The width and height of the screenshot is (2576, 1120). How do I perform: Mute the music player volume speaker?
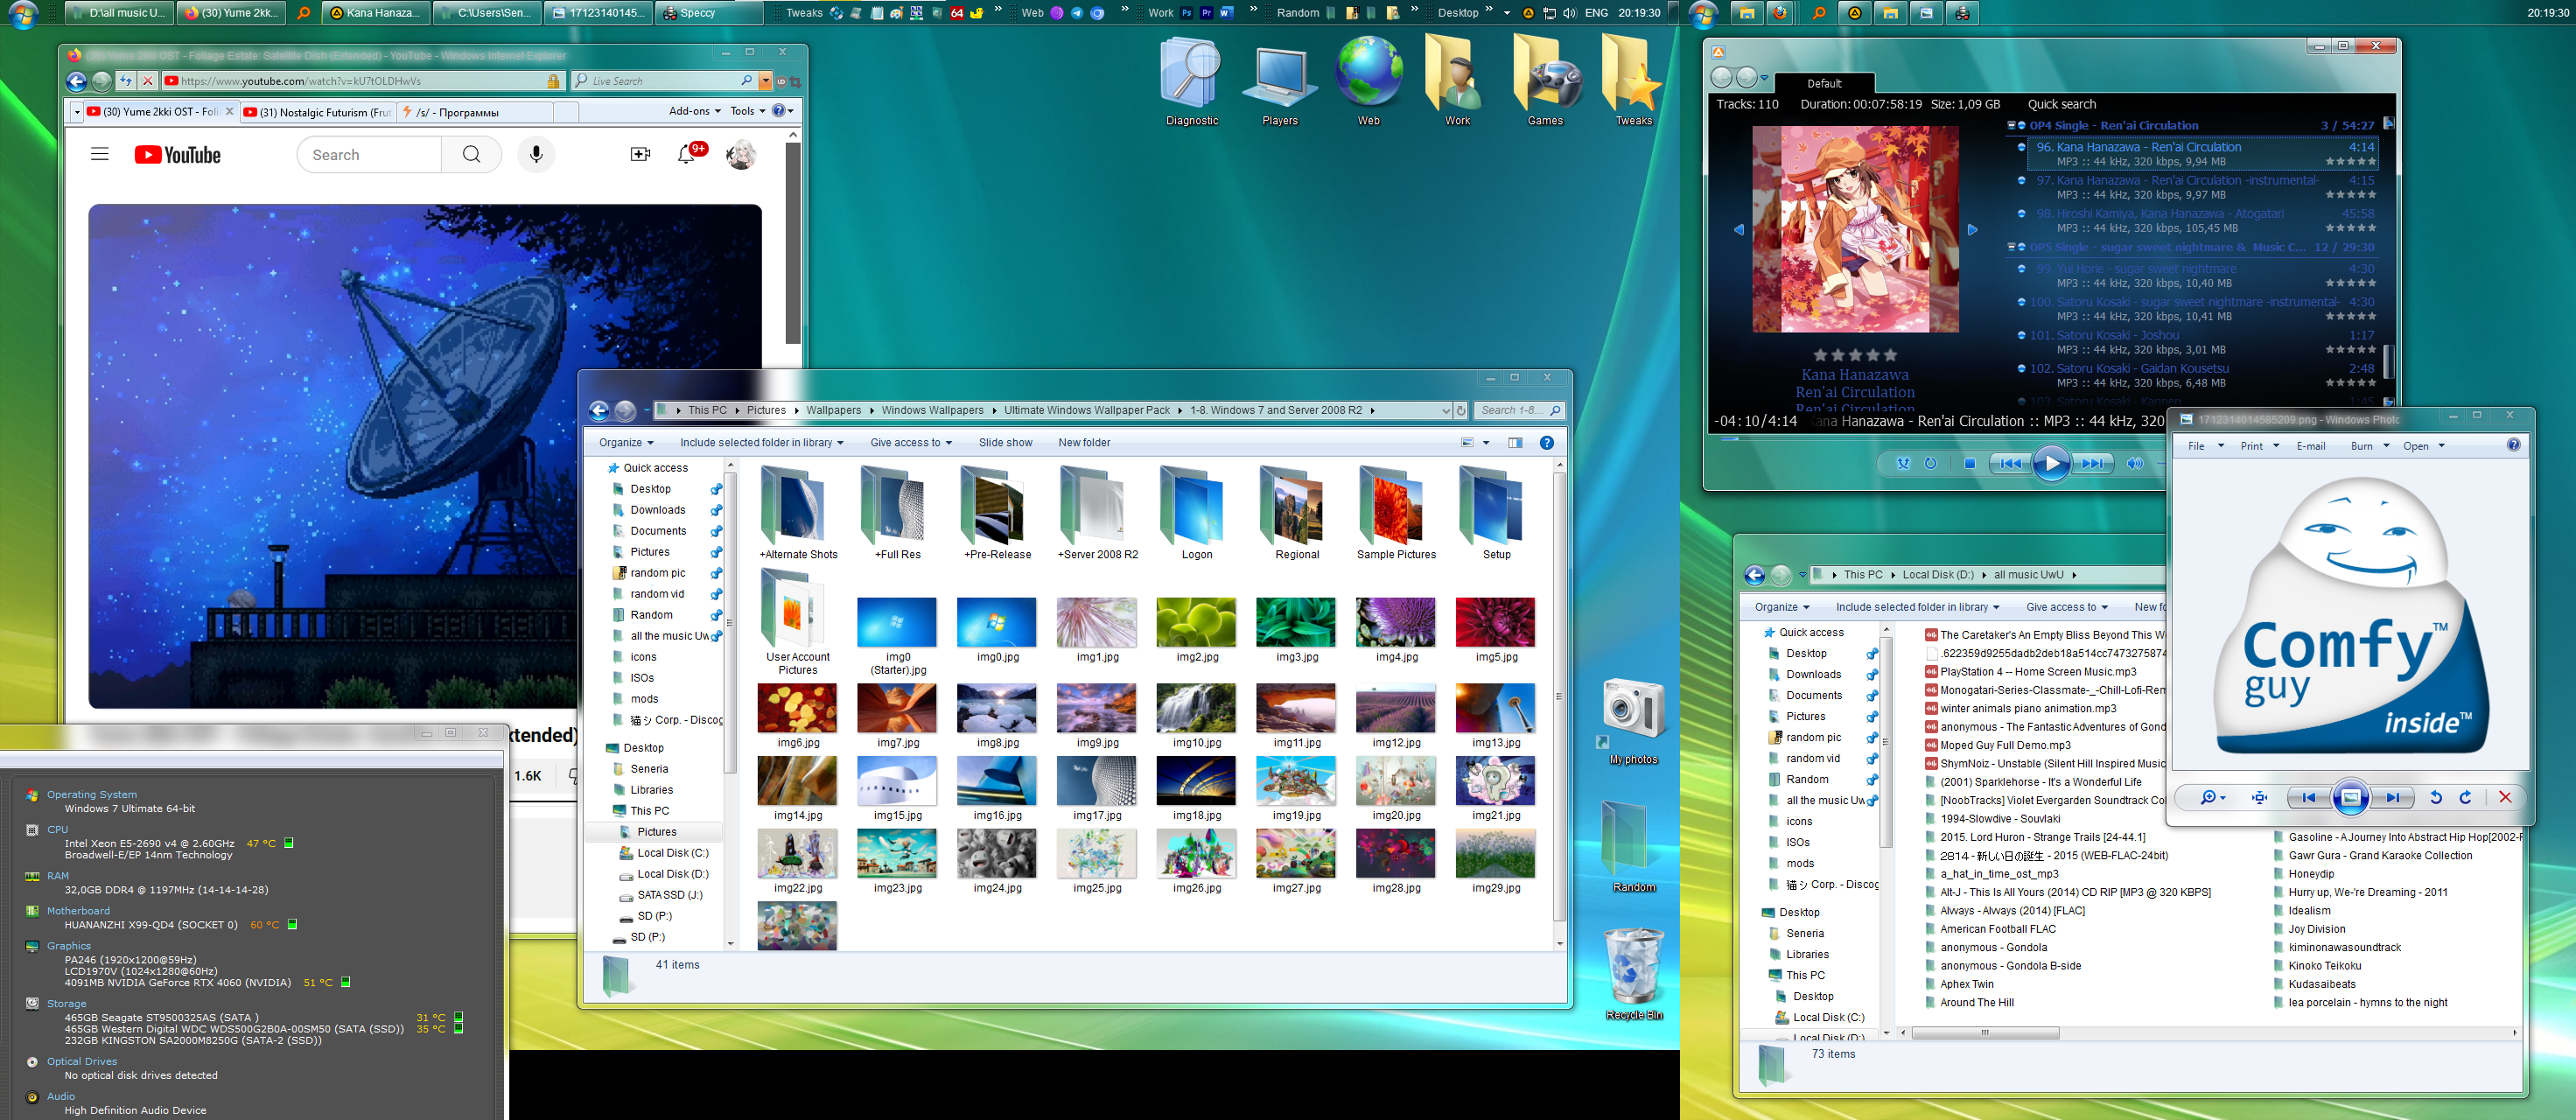pos(2135,463)
